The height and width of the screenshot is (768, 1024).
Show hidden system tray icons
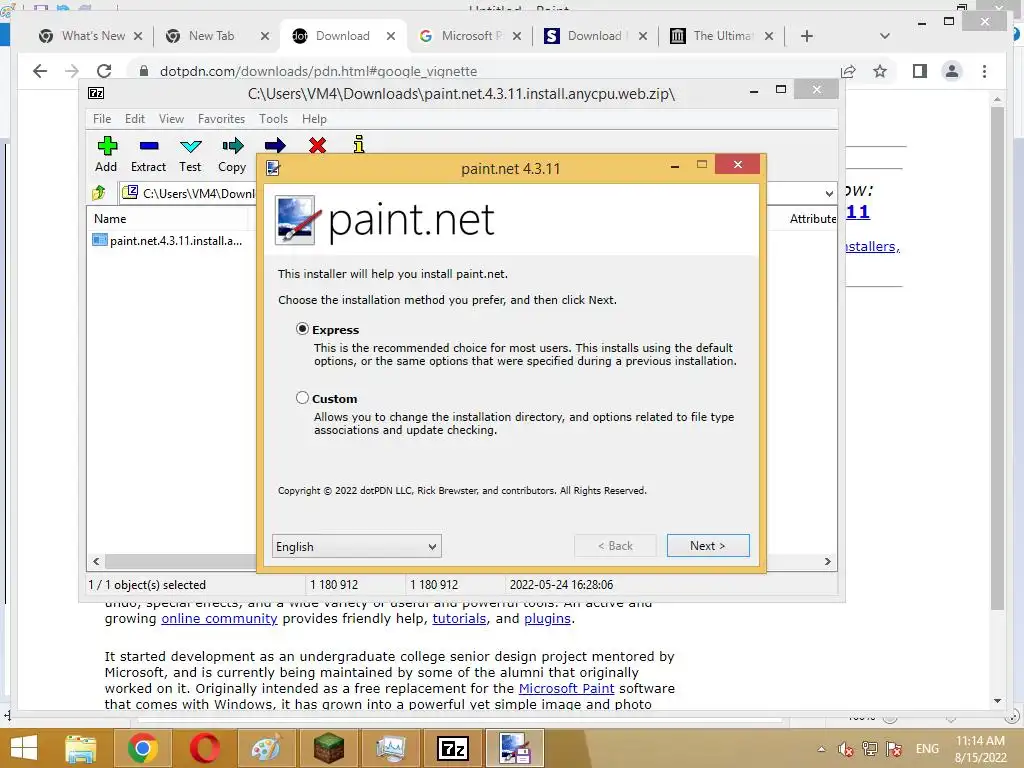click(x=821, y=749)
